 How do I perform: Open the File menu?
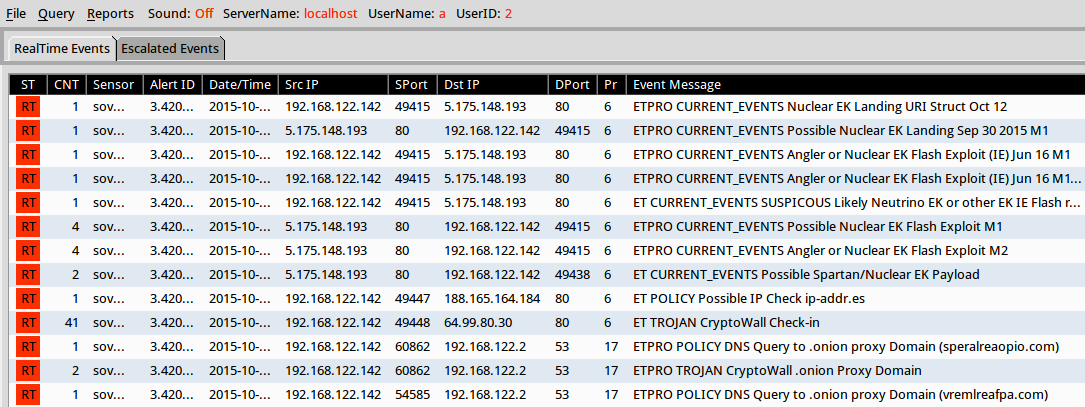click(x=16, y=14)
